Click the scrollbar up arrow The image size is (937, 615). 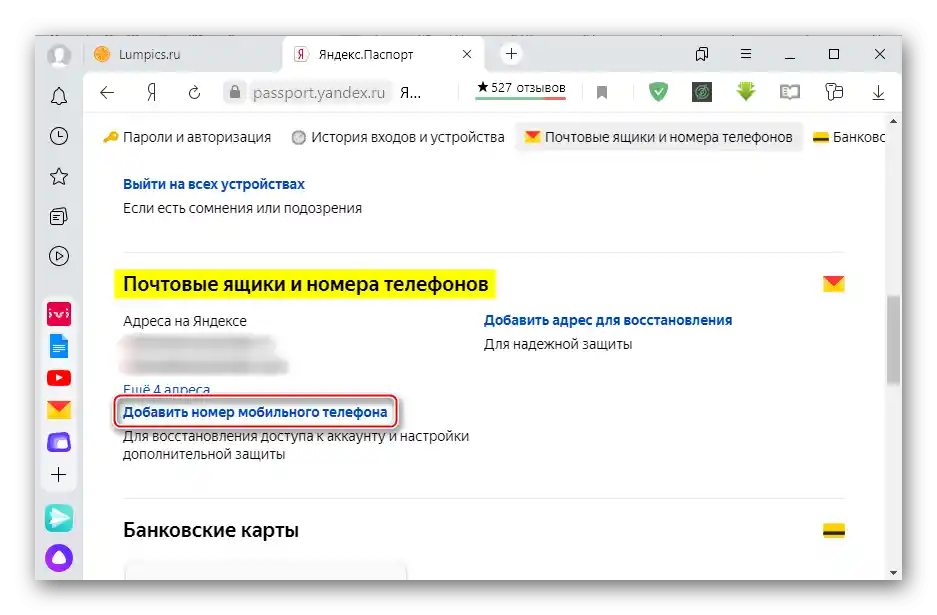pos(893,121)
